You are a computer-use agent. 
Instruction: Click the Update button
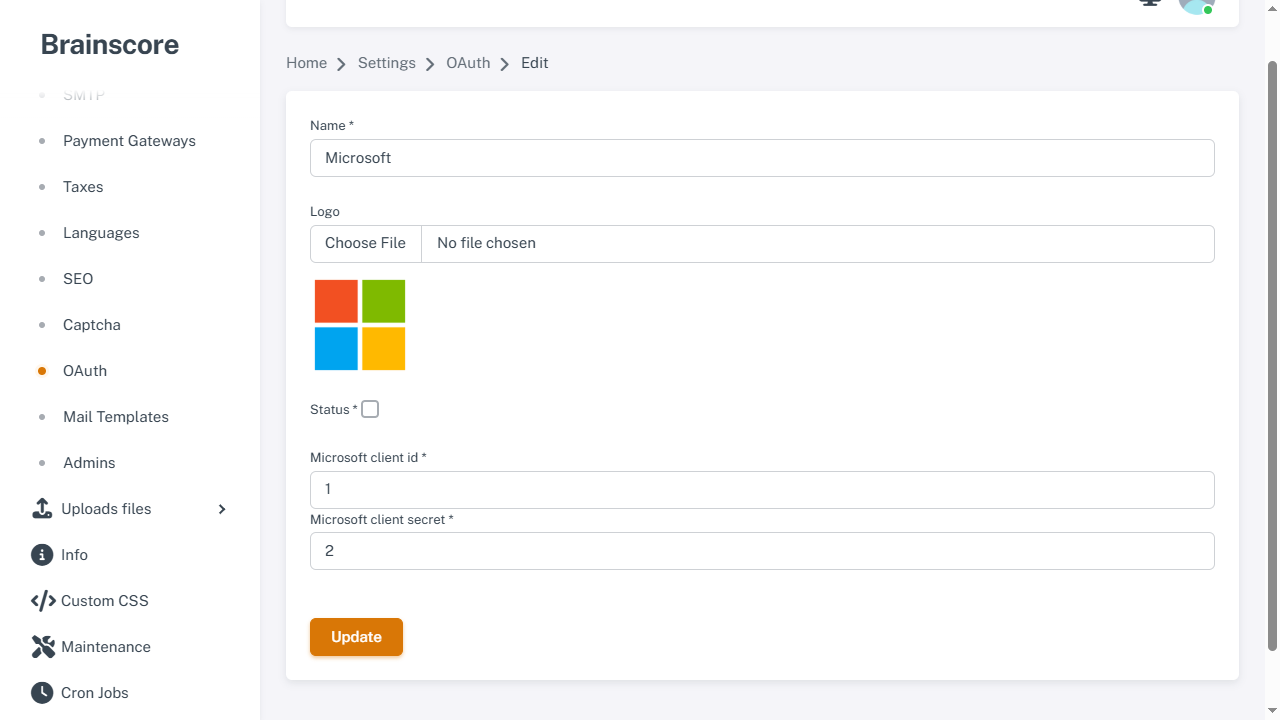[x=356, y=637]
